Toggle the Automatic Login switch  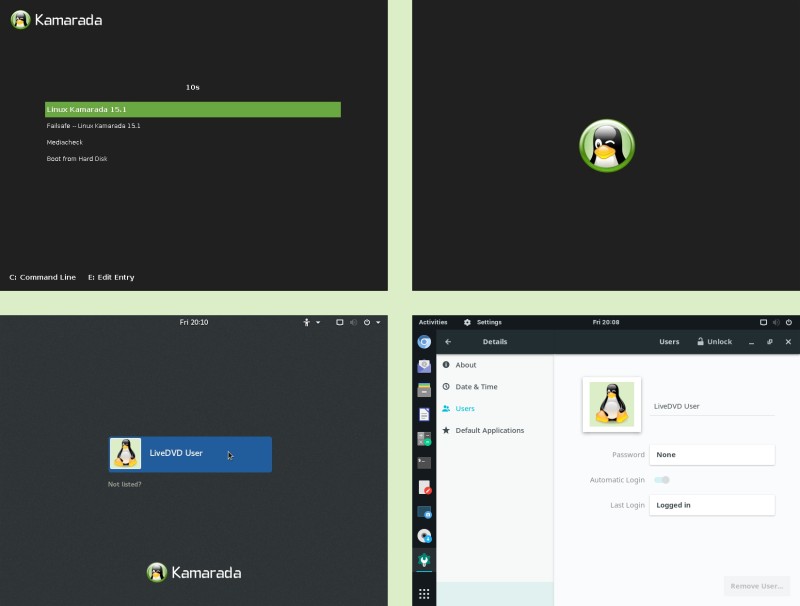(x=662, y=479)
